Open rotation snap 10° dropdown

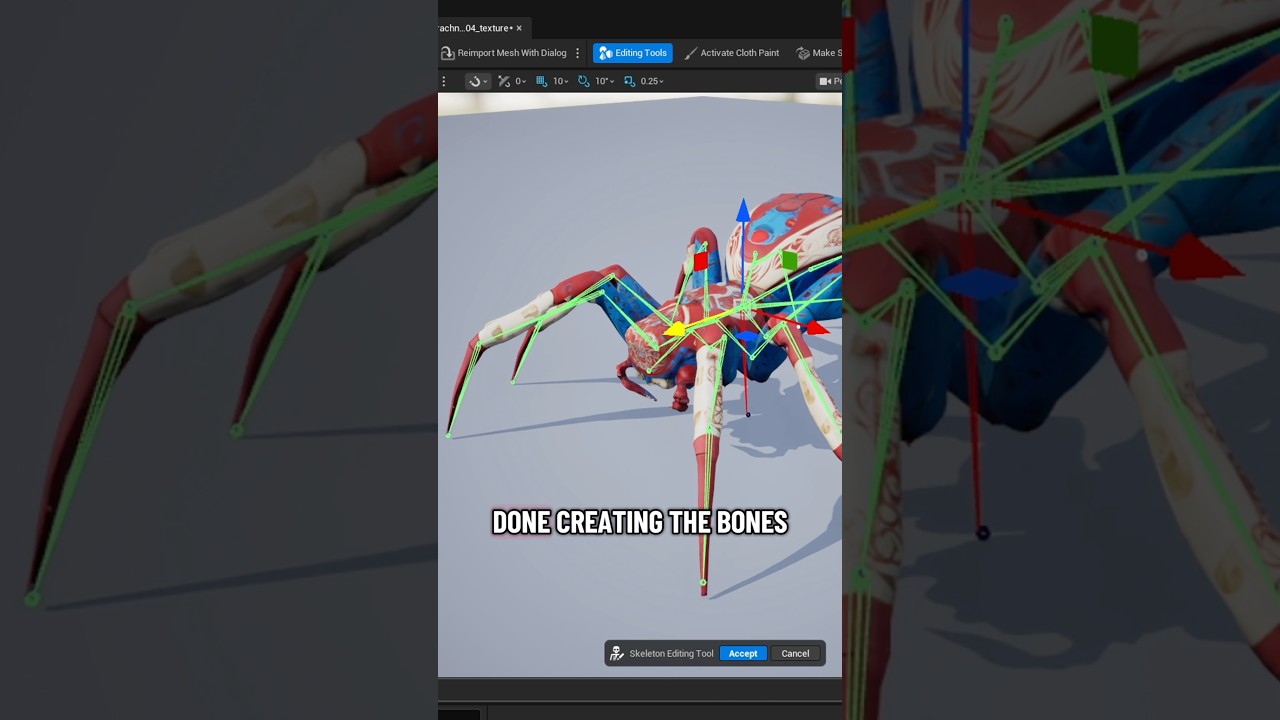coord(604,81)
